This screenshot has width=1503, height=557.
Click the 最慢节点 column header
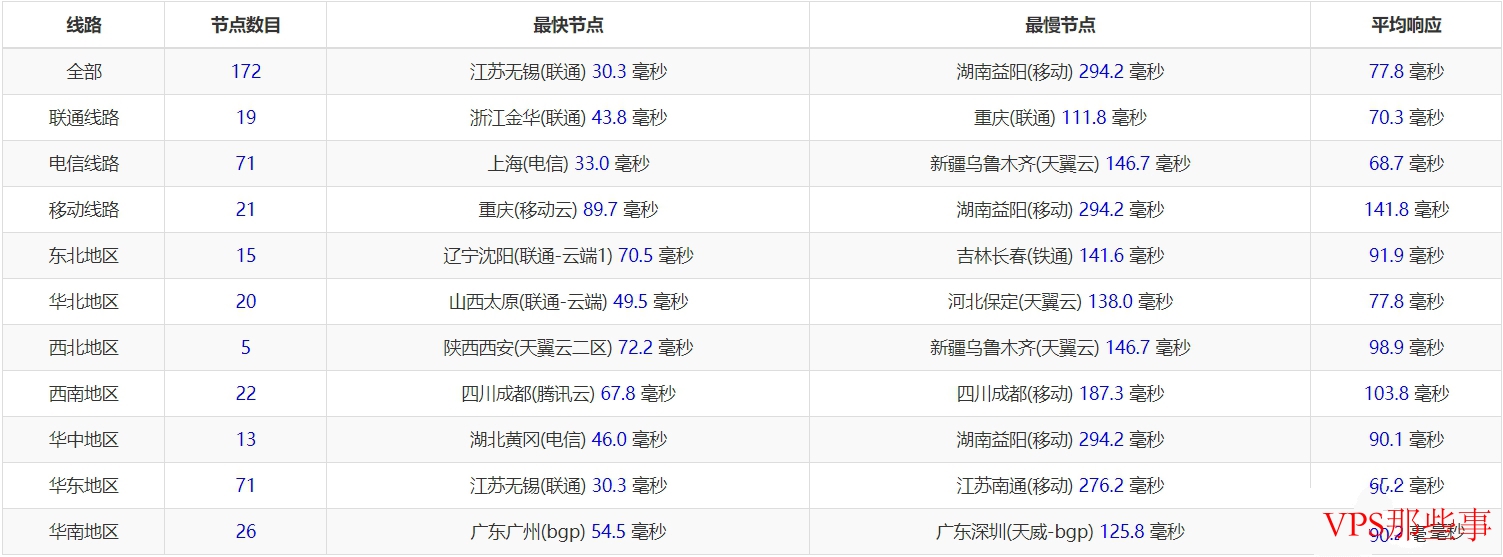1060,26
